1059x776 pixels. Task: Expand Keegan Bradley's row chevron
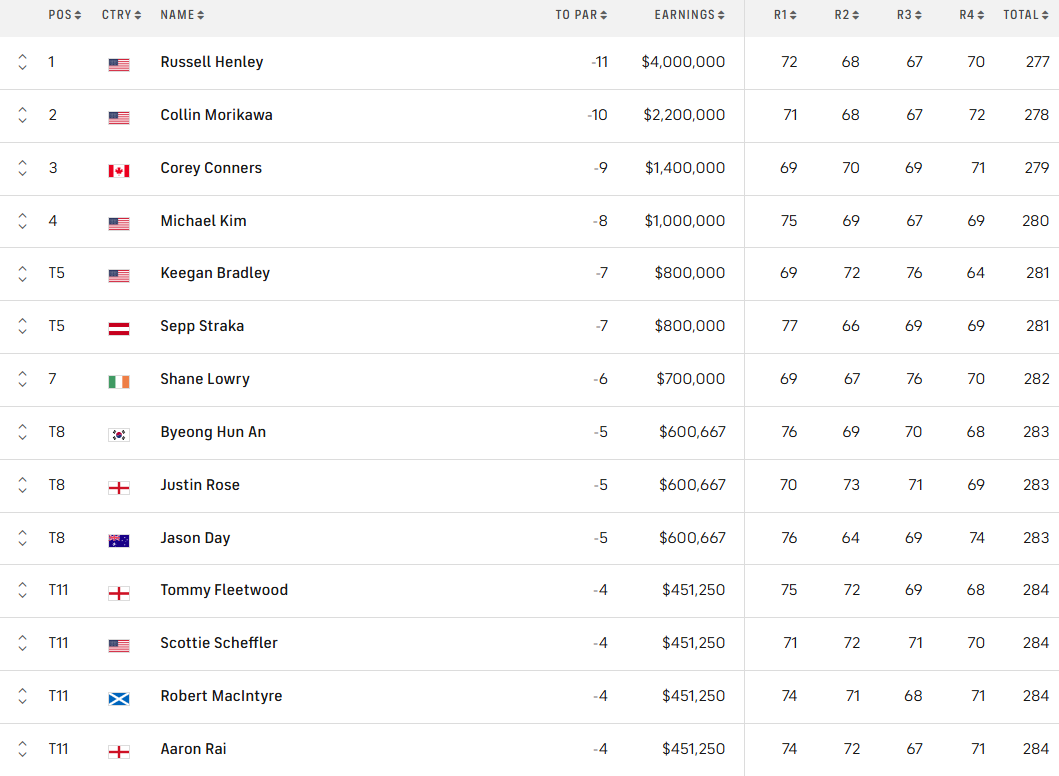[23, 273]
